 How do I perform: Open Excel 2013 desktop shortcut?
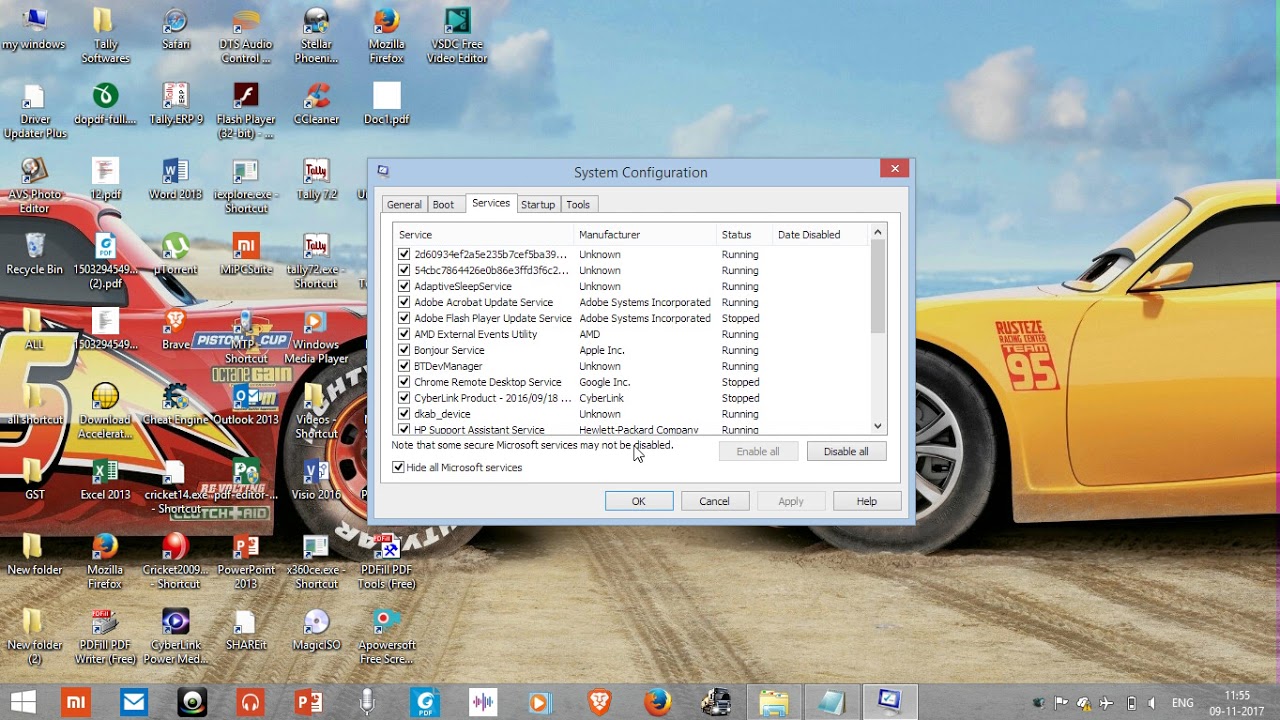click(x=105, y=478)
